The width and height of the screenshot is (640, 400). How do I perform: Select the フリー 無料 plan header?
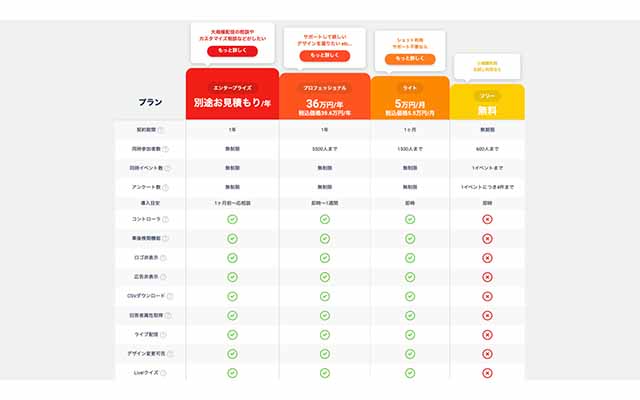click(487, 102)
